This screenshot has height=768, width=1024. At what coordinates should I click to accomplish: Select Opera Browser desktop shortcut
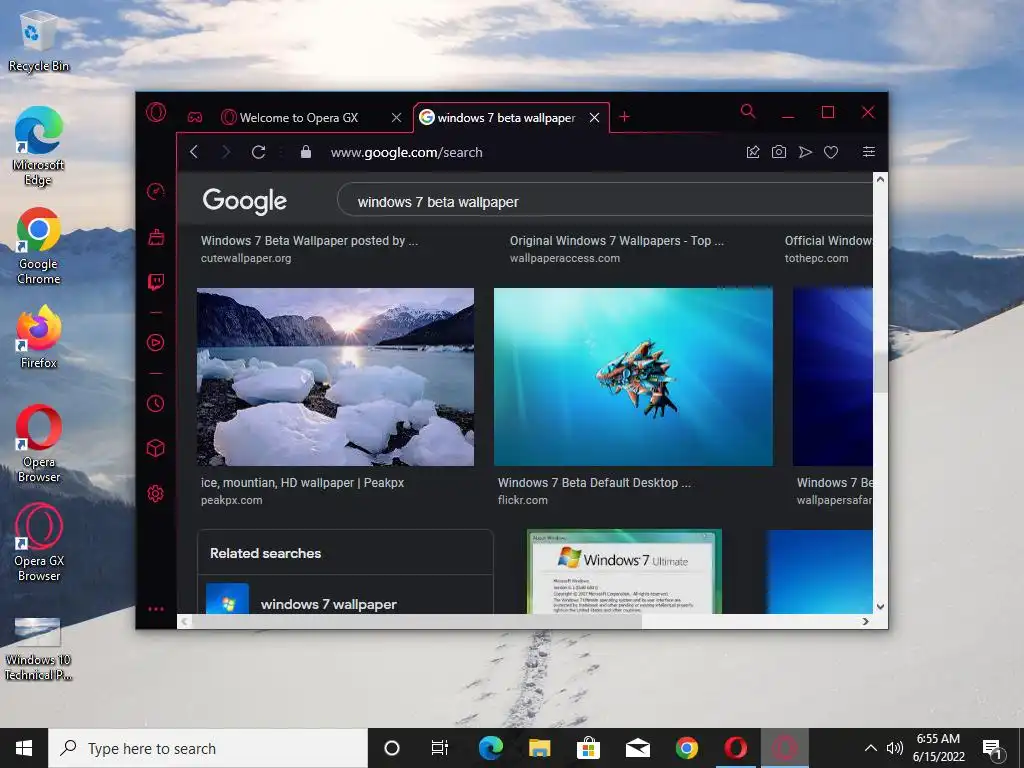pyautogui.click(x=39, y=444)
